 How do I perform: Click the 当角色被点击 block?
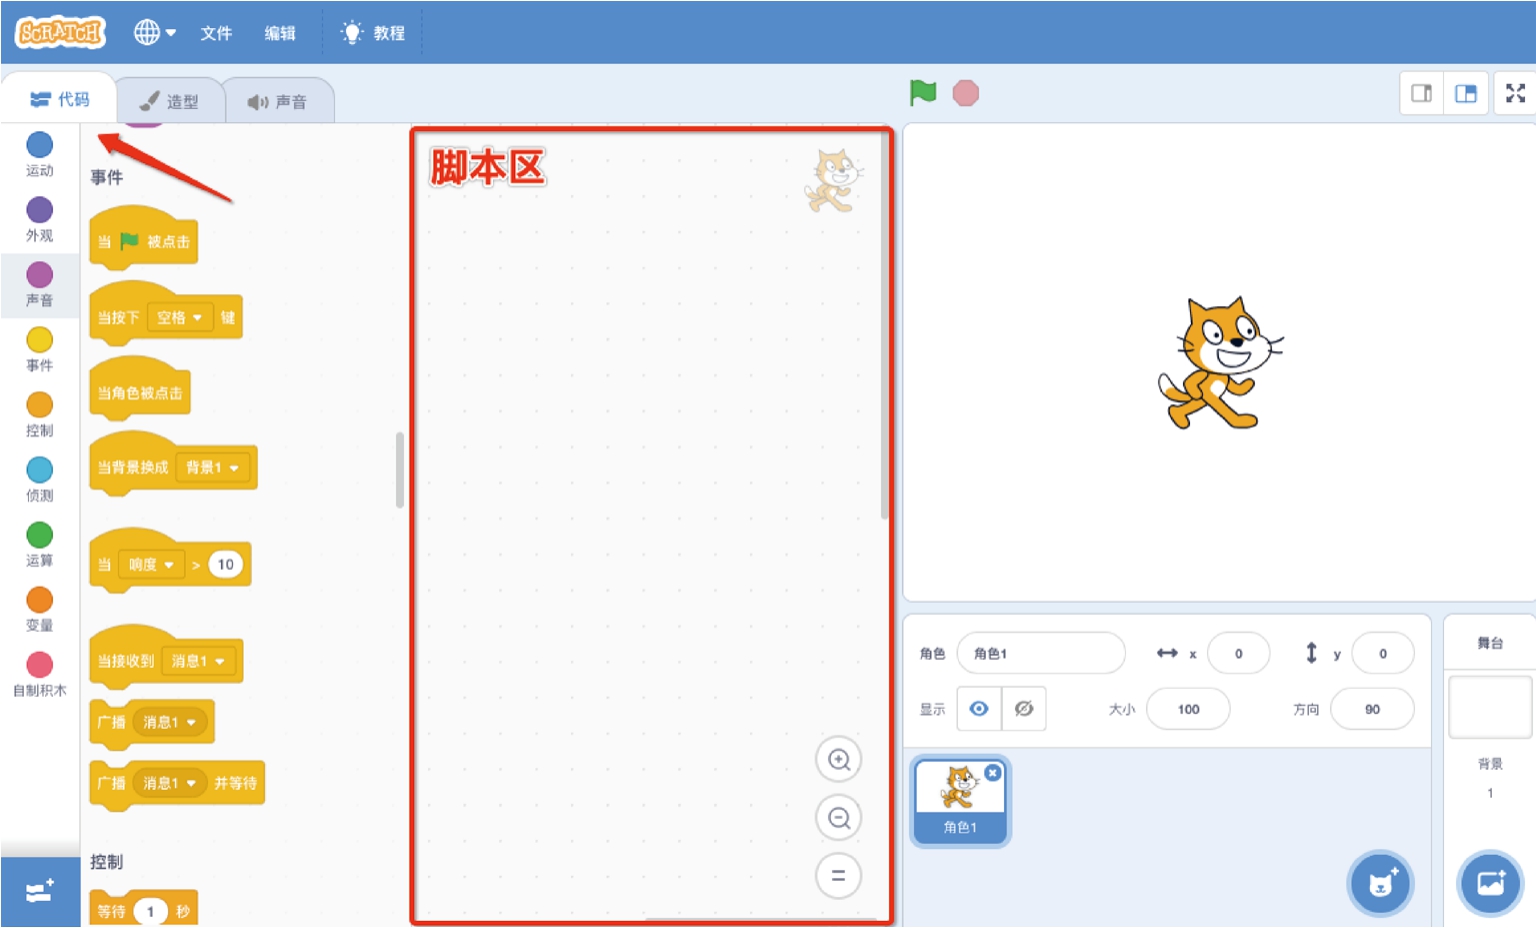[x=139, y=391]
